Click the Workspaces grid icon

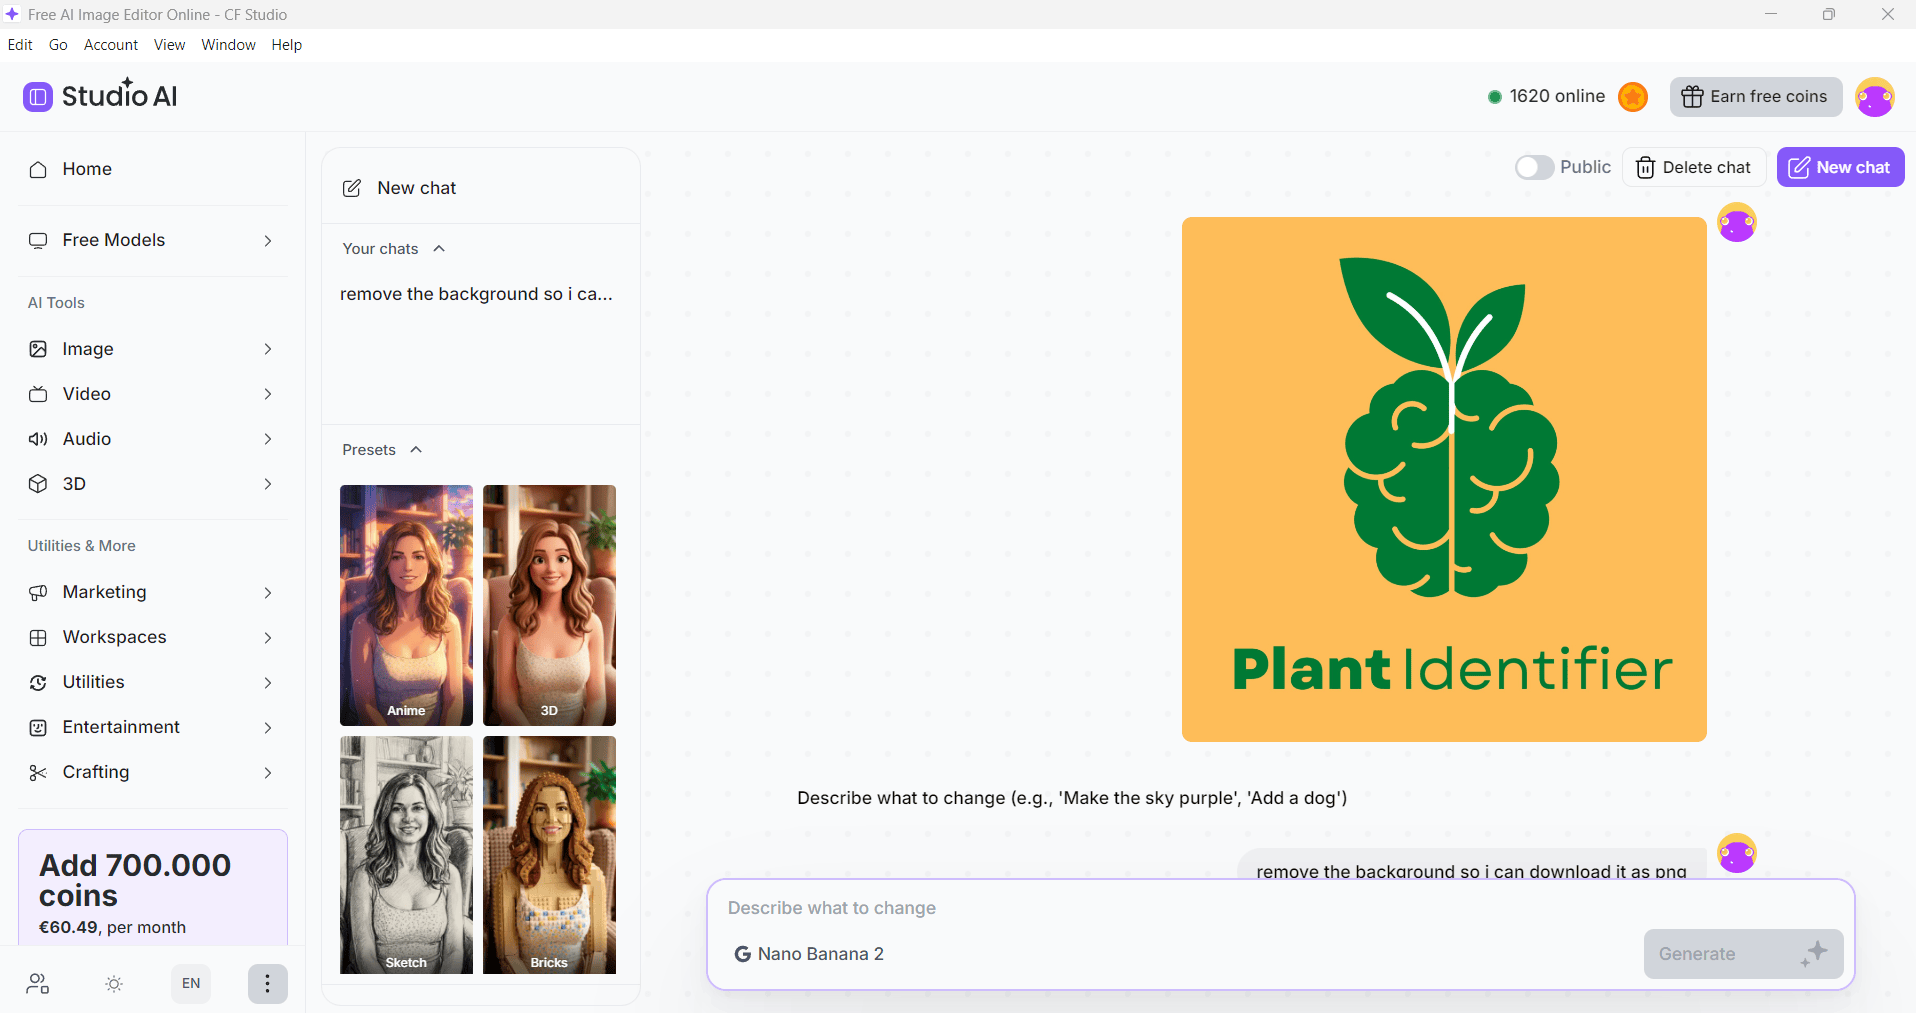coord(38,638)
